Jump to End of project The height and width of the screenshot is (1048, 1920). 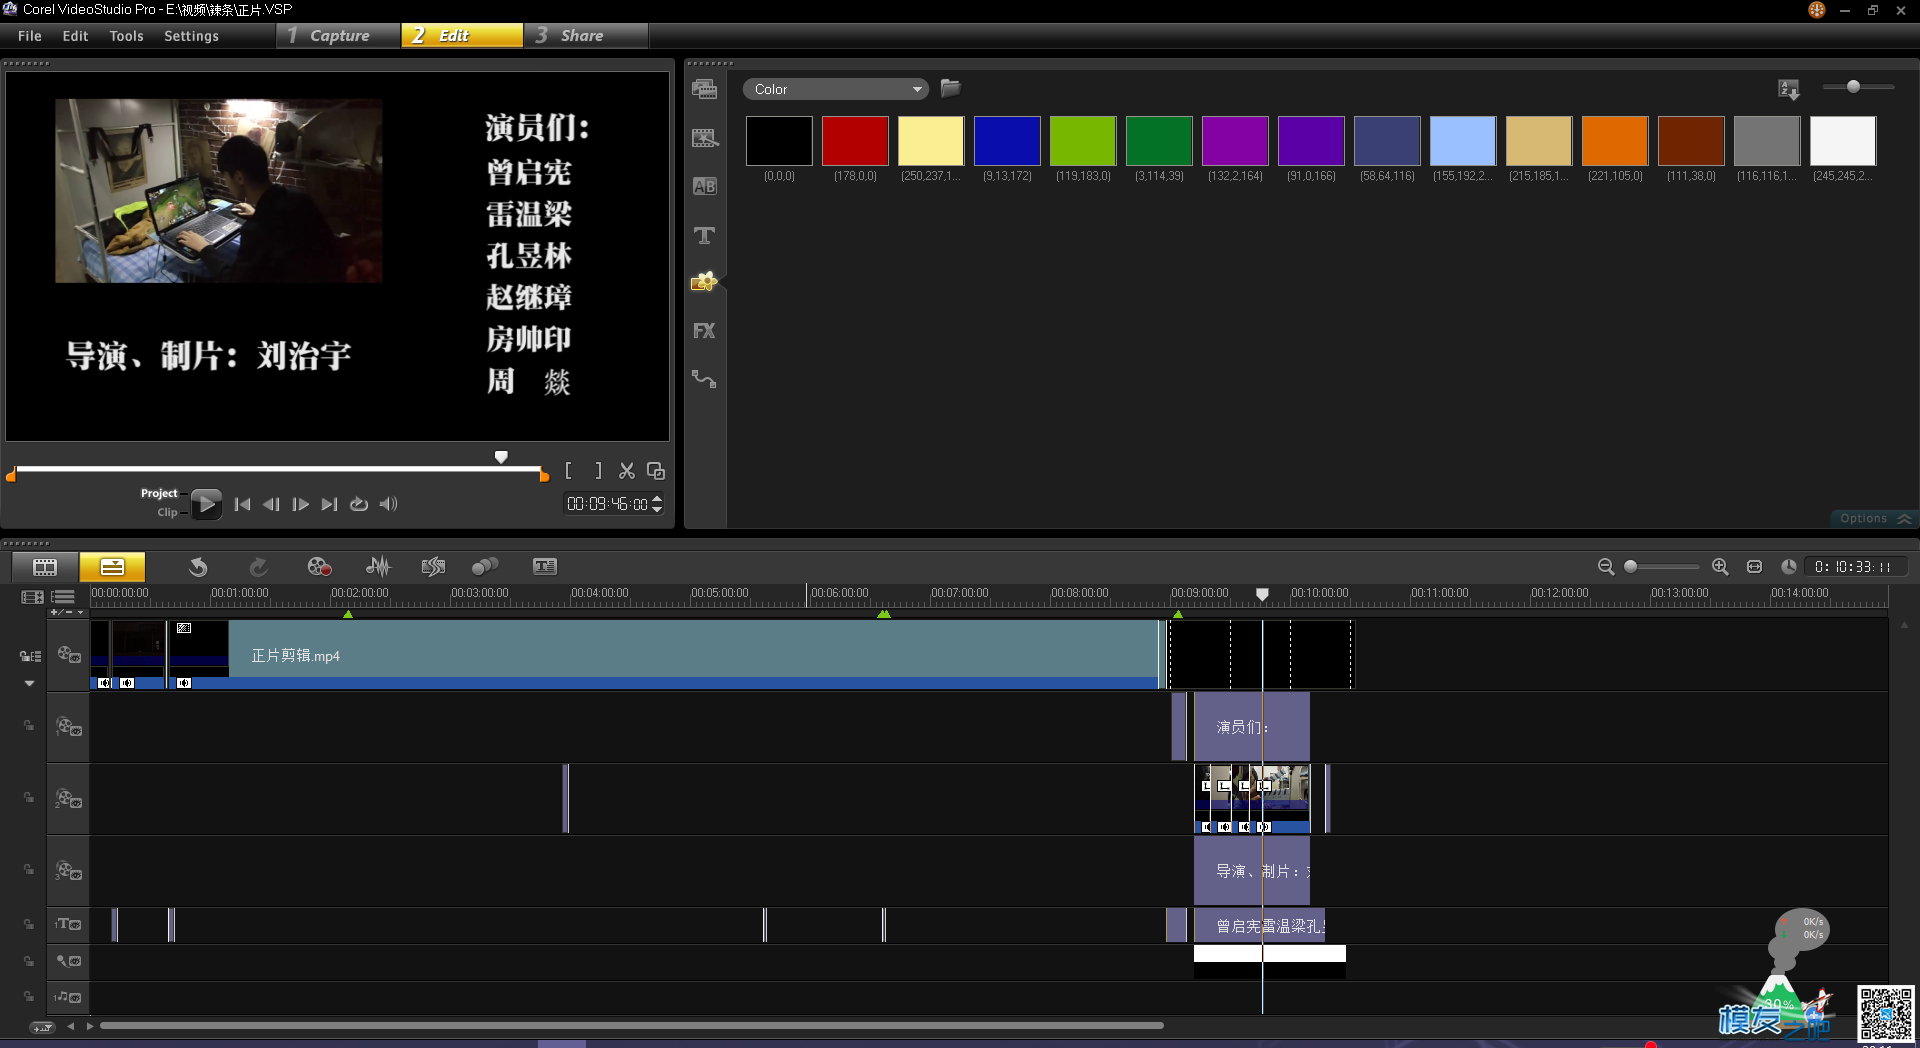[x=329, y=505]
